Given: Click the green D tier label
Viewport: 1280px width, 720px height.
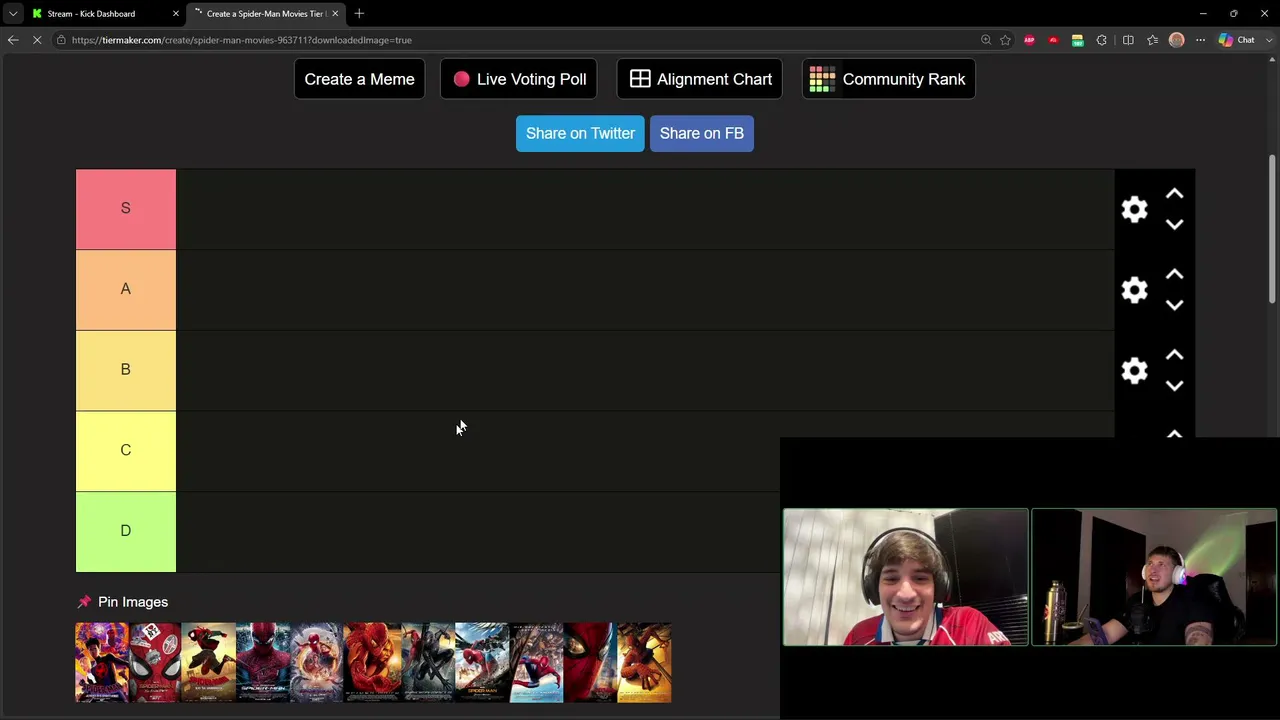Looking at the screenshot, I should pos(126,532).
